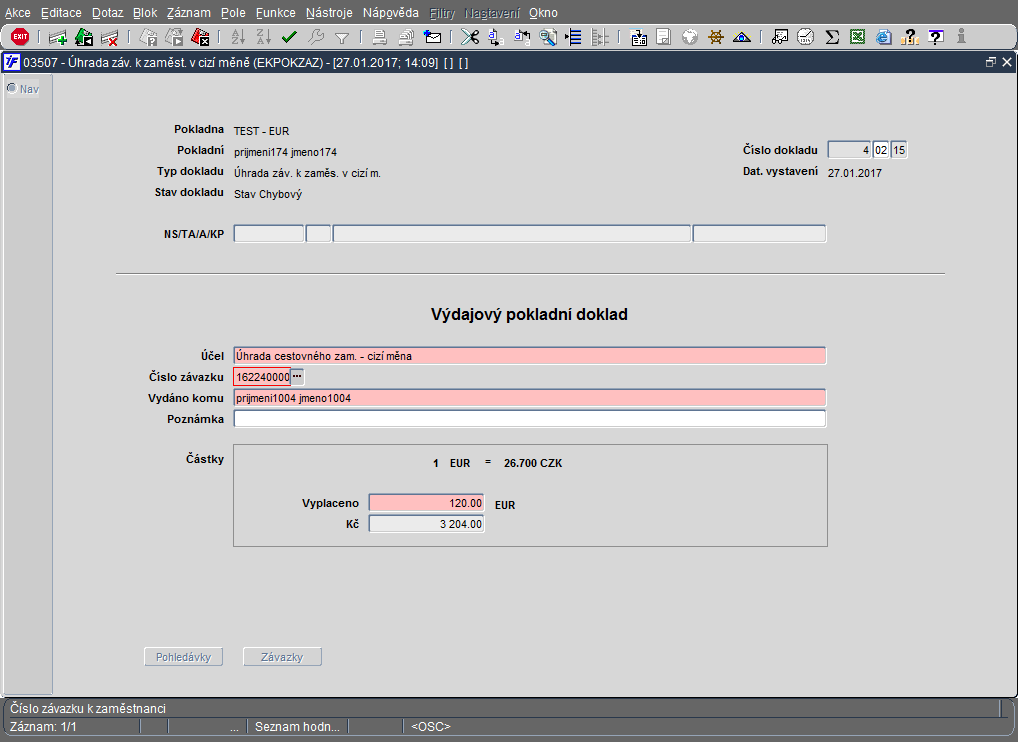Open the Akce menu

[18, 12]
